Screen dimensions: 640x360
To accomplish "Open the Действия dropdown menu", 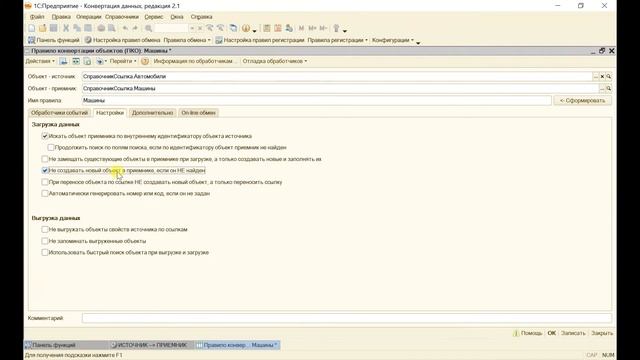I will tap(40, 61).
